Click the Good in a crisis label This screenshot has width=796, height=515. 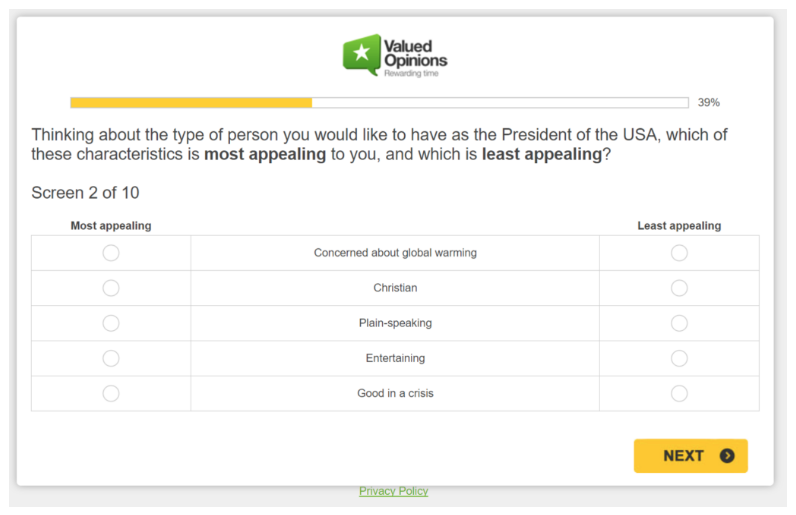pyautogui.click(x=395, y=393)
